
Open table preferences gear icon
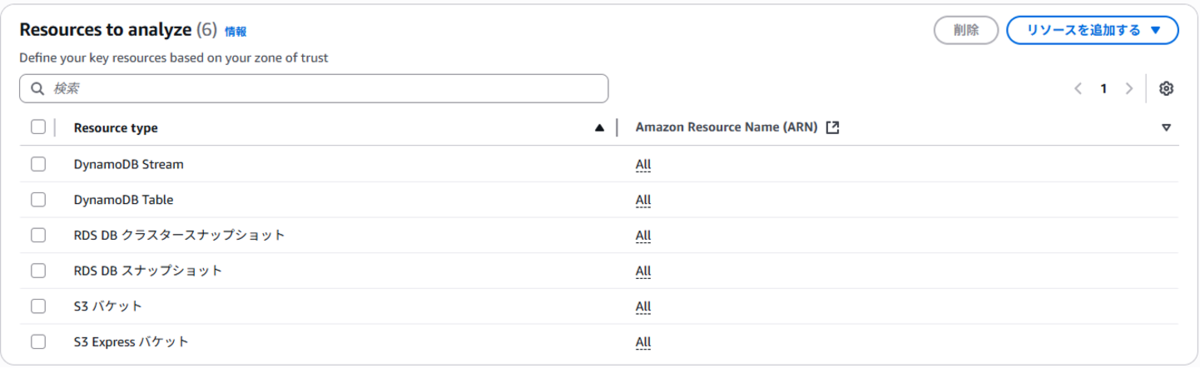(x=1166, y=89)
